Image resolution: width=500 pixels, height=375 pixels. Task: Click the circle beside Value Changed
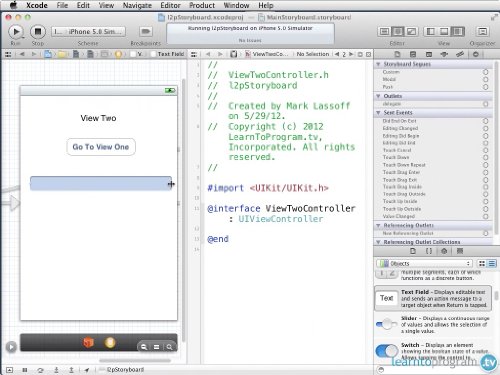[485, 216]
